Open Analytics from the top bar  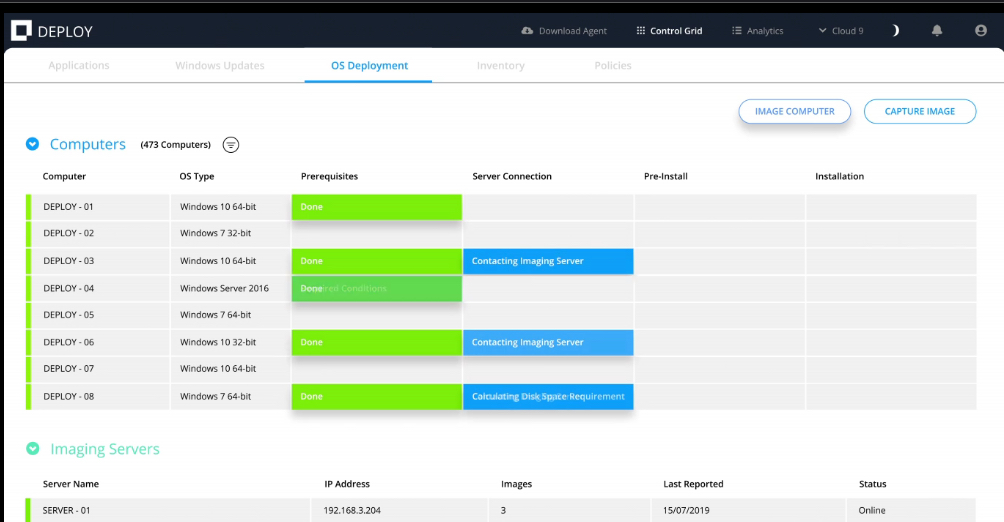(757, 31)
